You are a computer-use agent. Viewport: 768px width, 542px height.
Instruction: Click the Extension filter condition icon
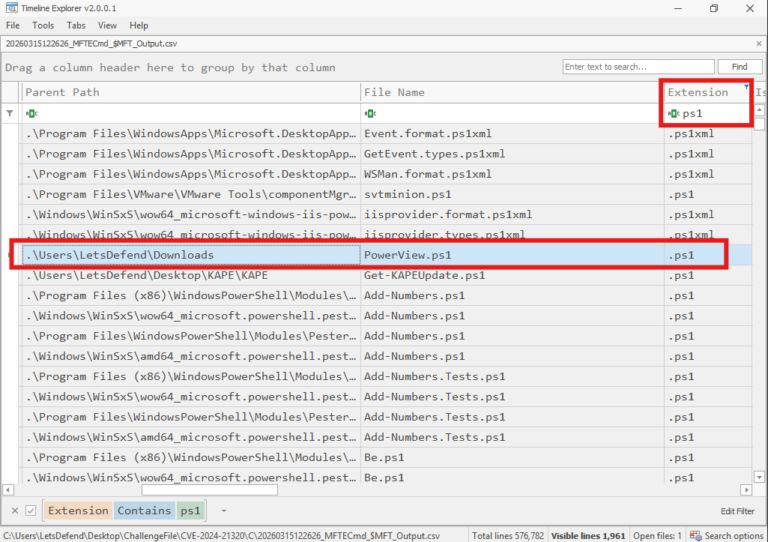pos(673,114)
